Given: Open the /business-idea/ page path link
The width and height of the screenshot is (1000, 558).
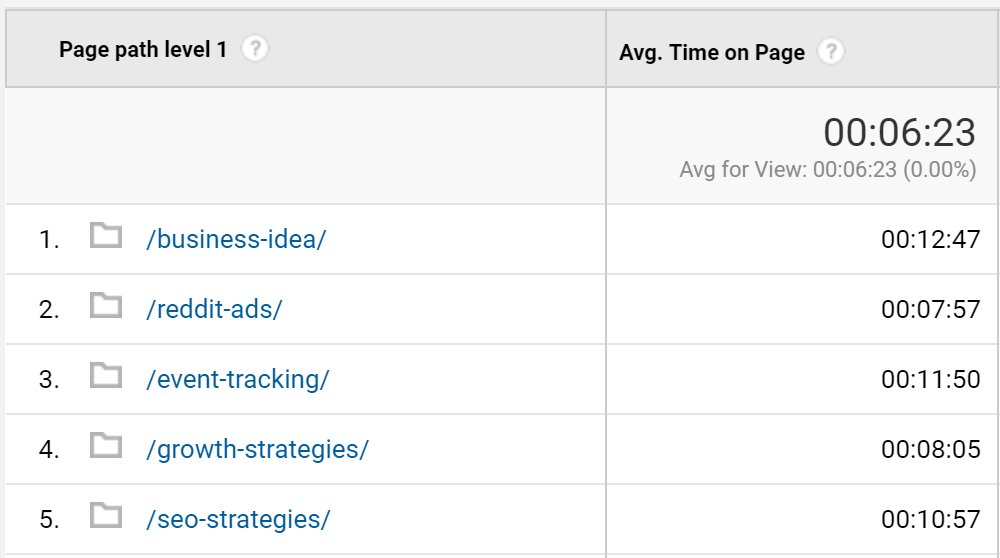Looking at the screenshot, I should point(236,240).
